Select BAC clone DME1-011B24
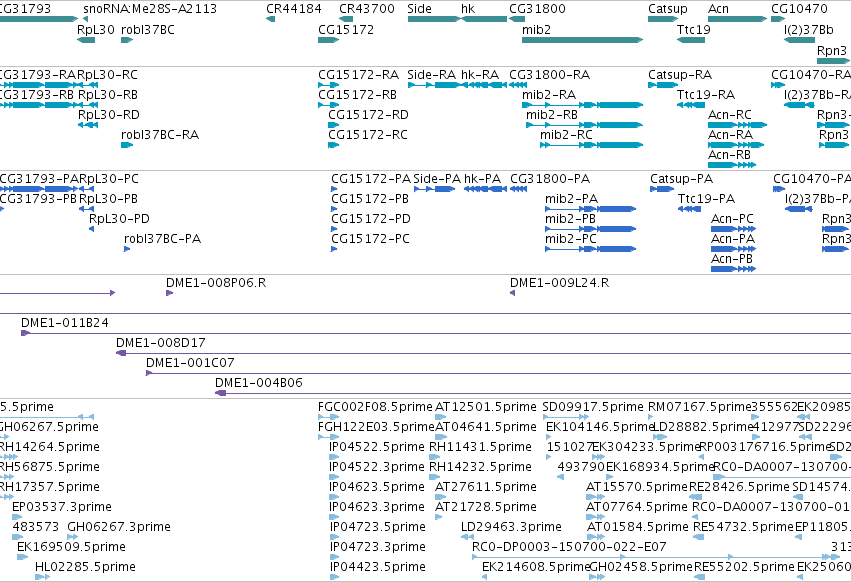851x582 pixels. 436,333
